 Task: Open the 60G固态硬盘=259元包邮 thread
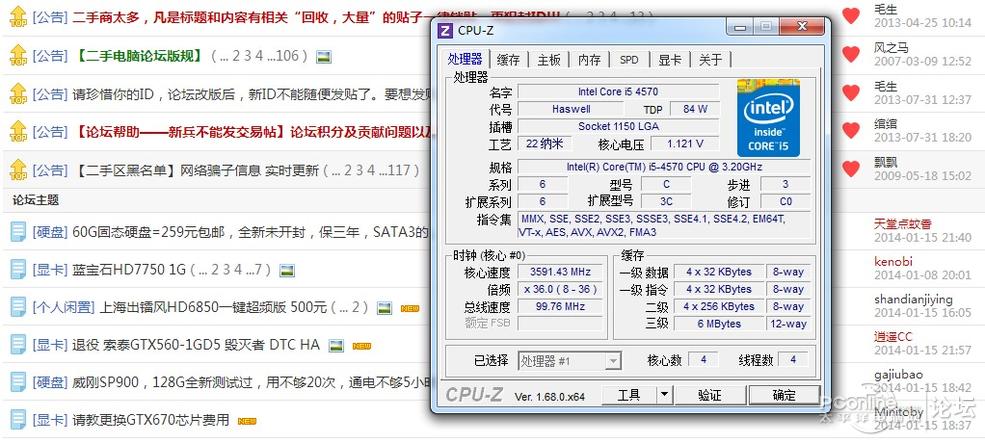251,232
